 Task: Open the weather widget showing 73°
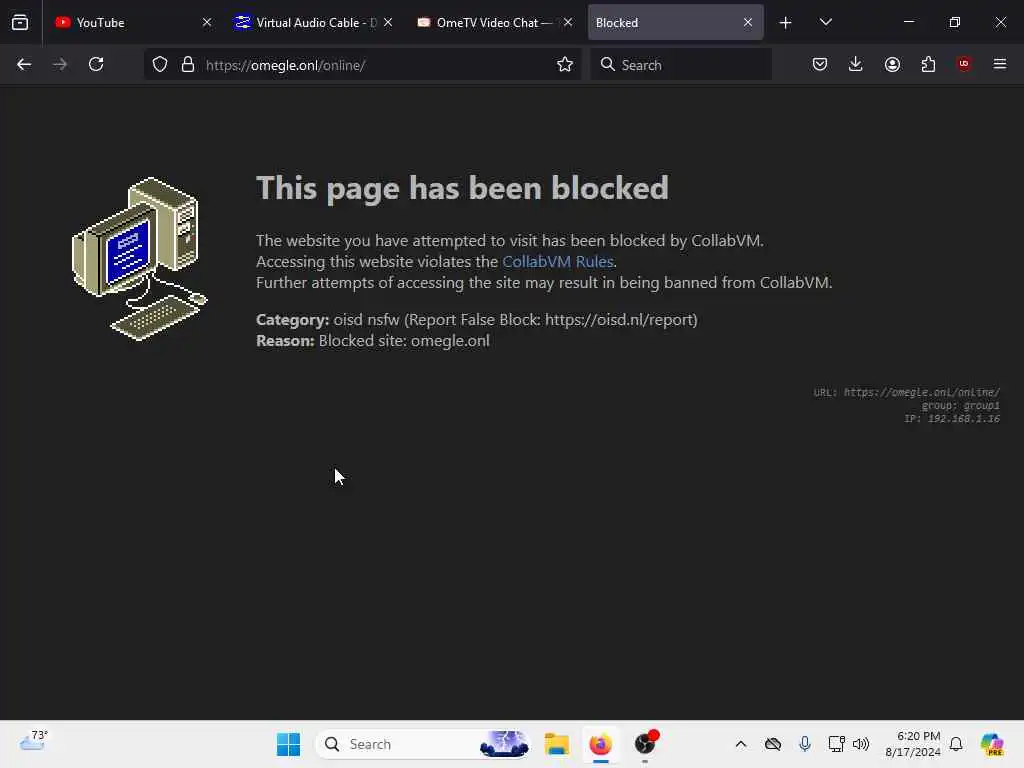[34, 743]
